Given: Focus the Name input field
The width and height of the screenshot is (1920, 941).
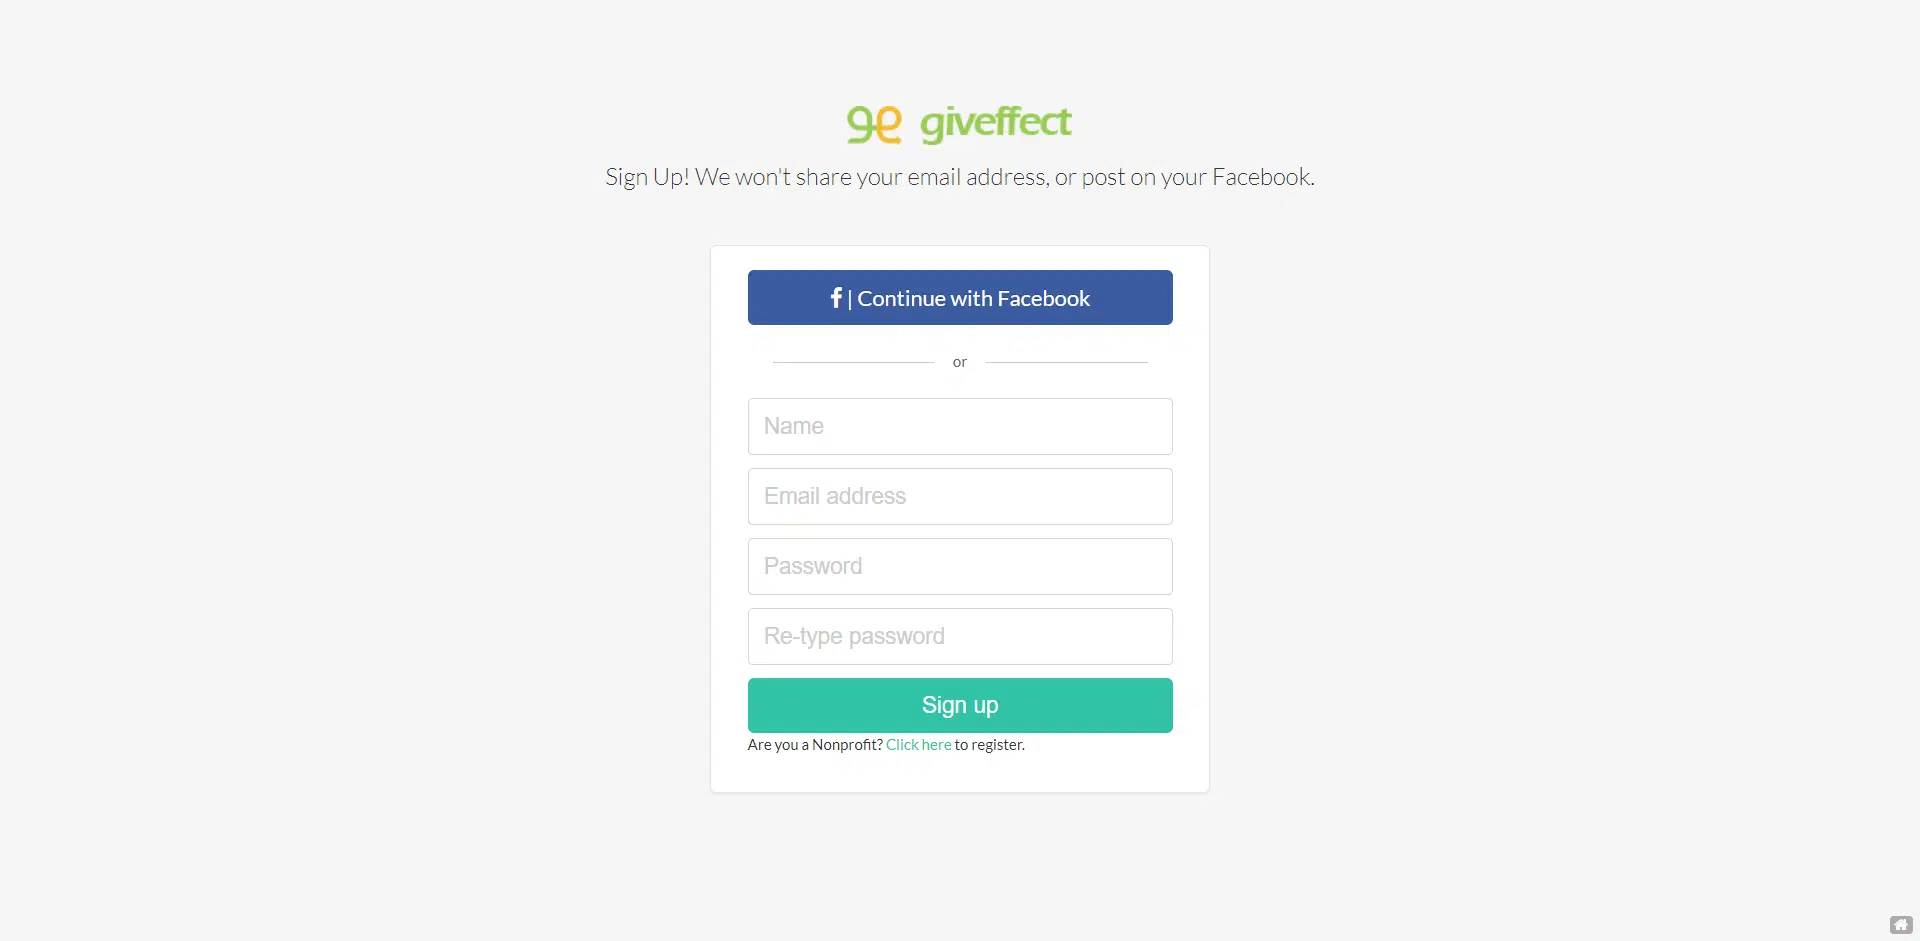Looking at the screenshot, I should [x=960, y=427].
